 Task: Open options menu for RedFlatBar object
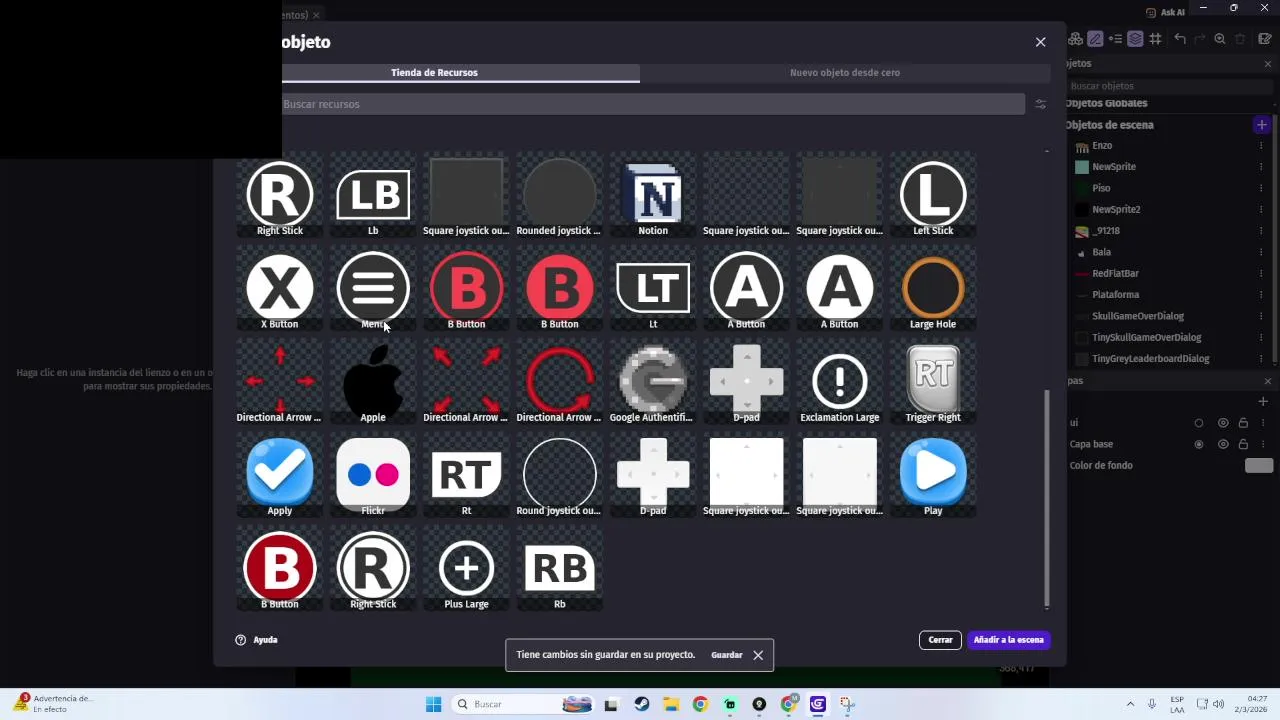1261,273
